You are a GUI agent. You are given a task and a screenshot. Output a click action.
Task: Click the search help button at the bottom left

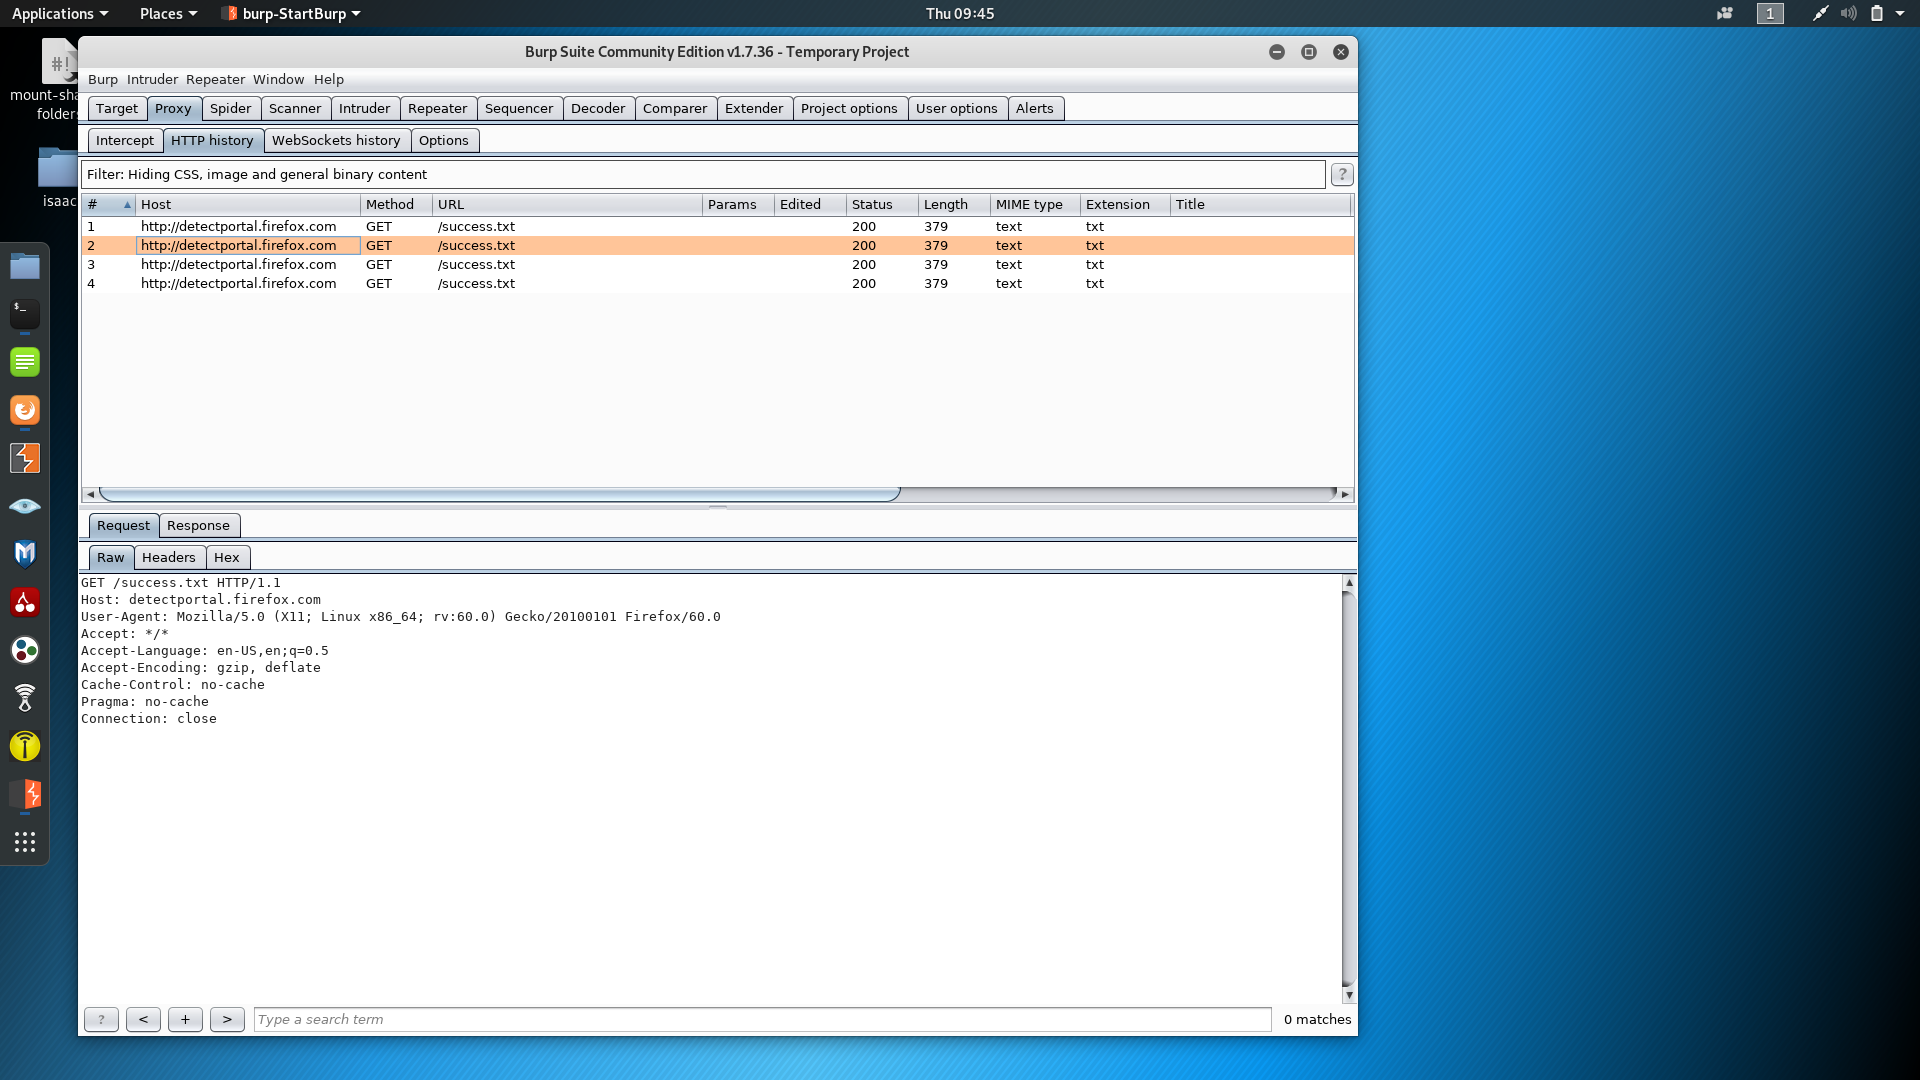[101, 1019]
